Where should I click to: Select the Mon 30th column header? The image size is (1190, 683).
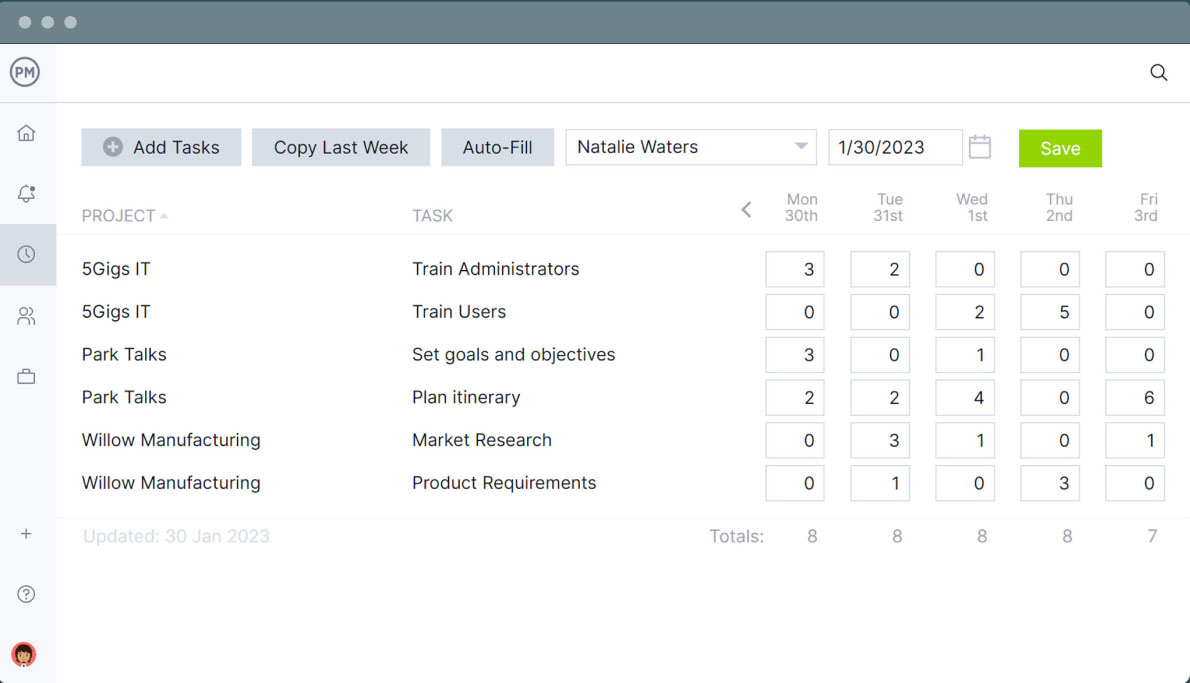[802, 207]
